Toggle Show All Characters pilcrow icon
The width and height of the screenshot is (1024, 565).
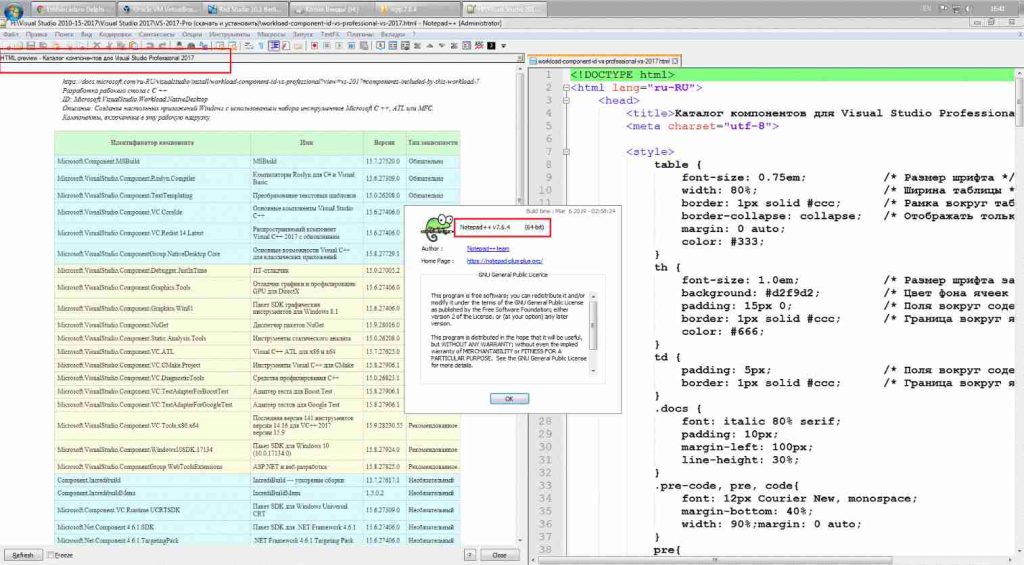(x=261, y=46)
